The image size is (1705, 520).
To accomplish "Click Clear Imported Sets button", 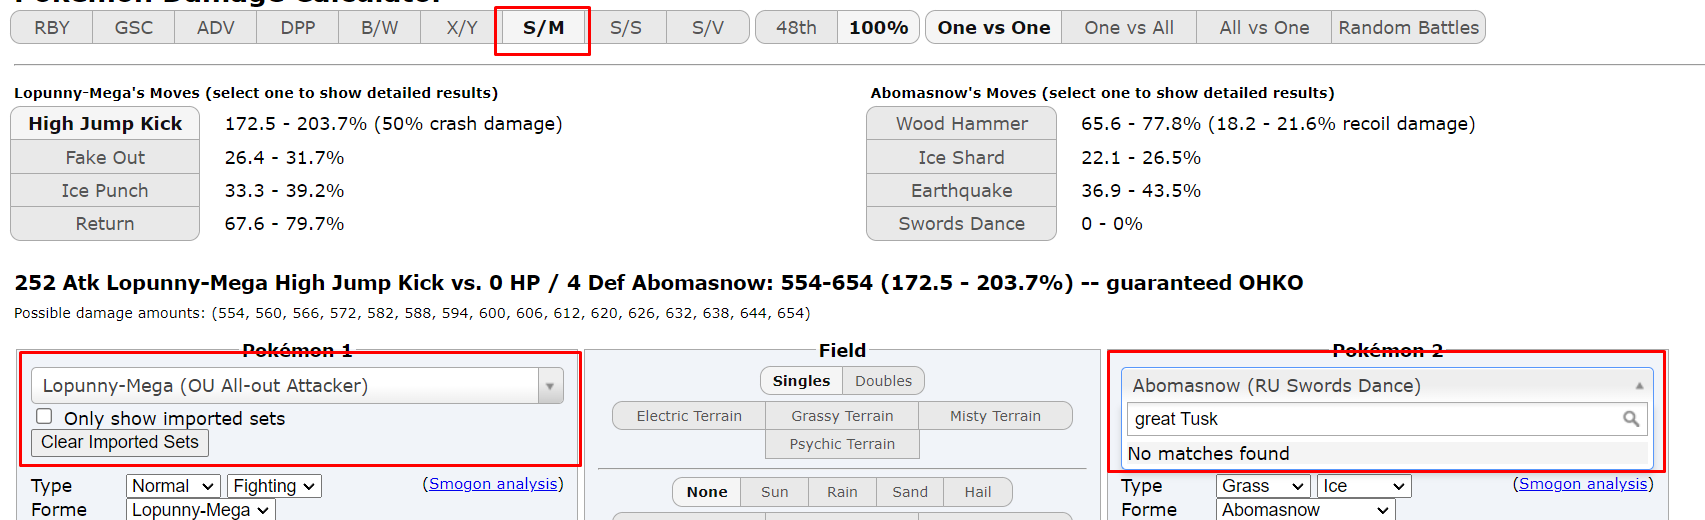I will (x=120, y=442).
